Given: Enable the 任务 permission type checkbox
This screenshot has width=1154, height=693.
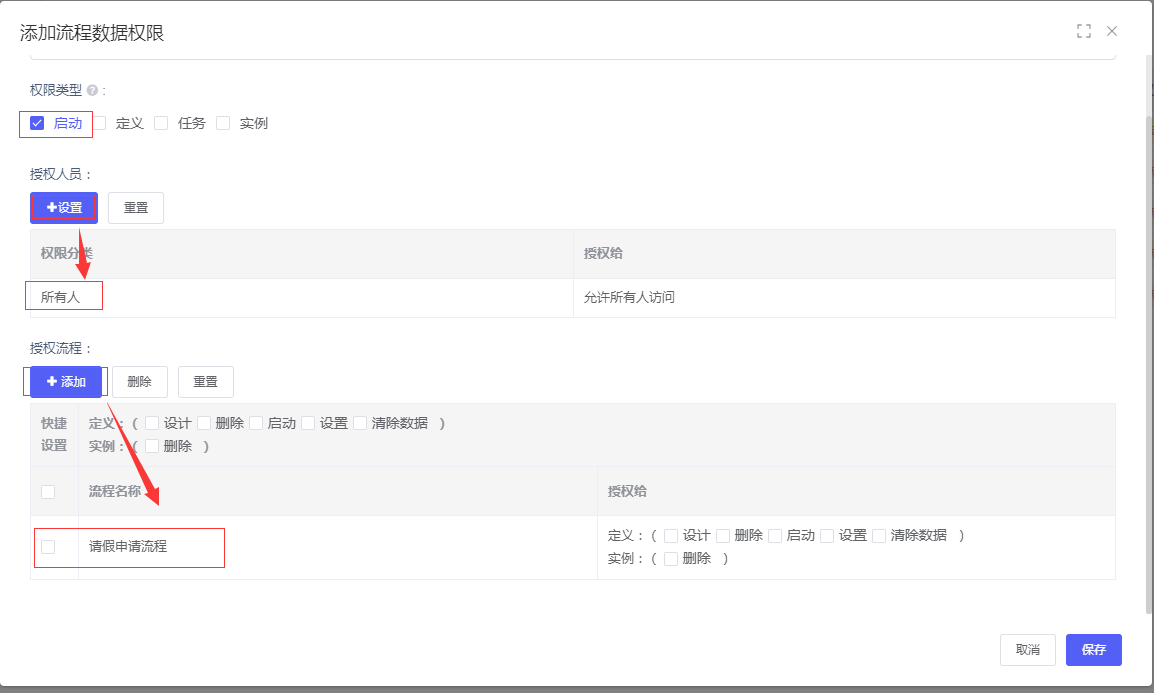Looking at the screenshot, I should click(x=161, y=123).
